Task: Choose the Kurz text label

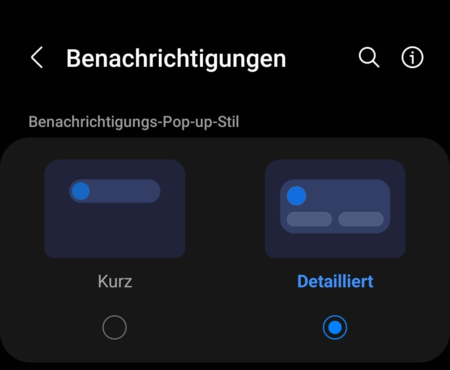Action: [x=115, y=281]
